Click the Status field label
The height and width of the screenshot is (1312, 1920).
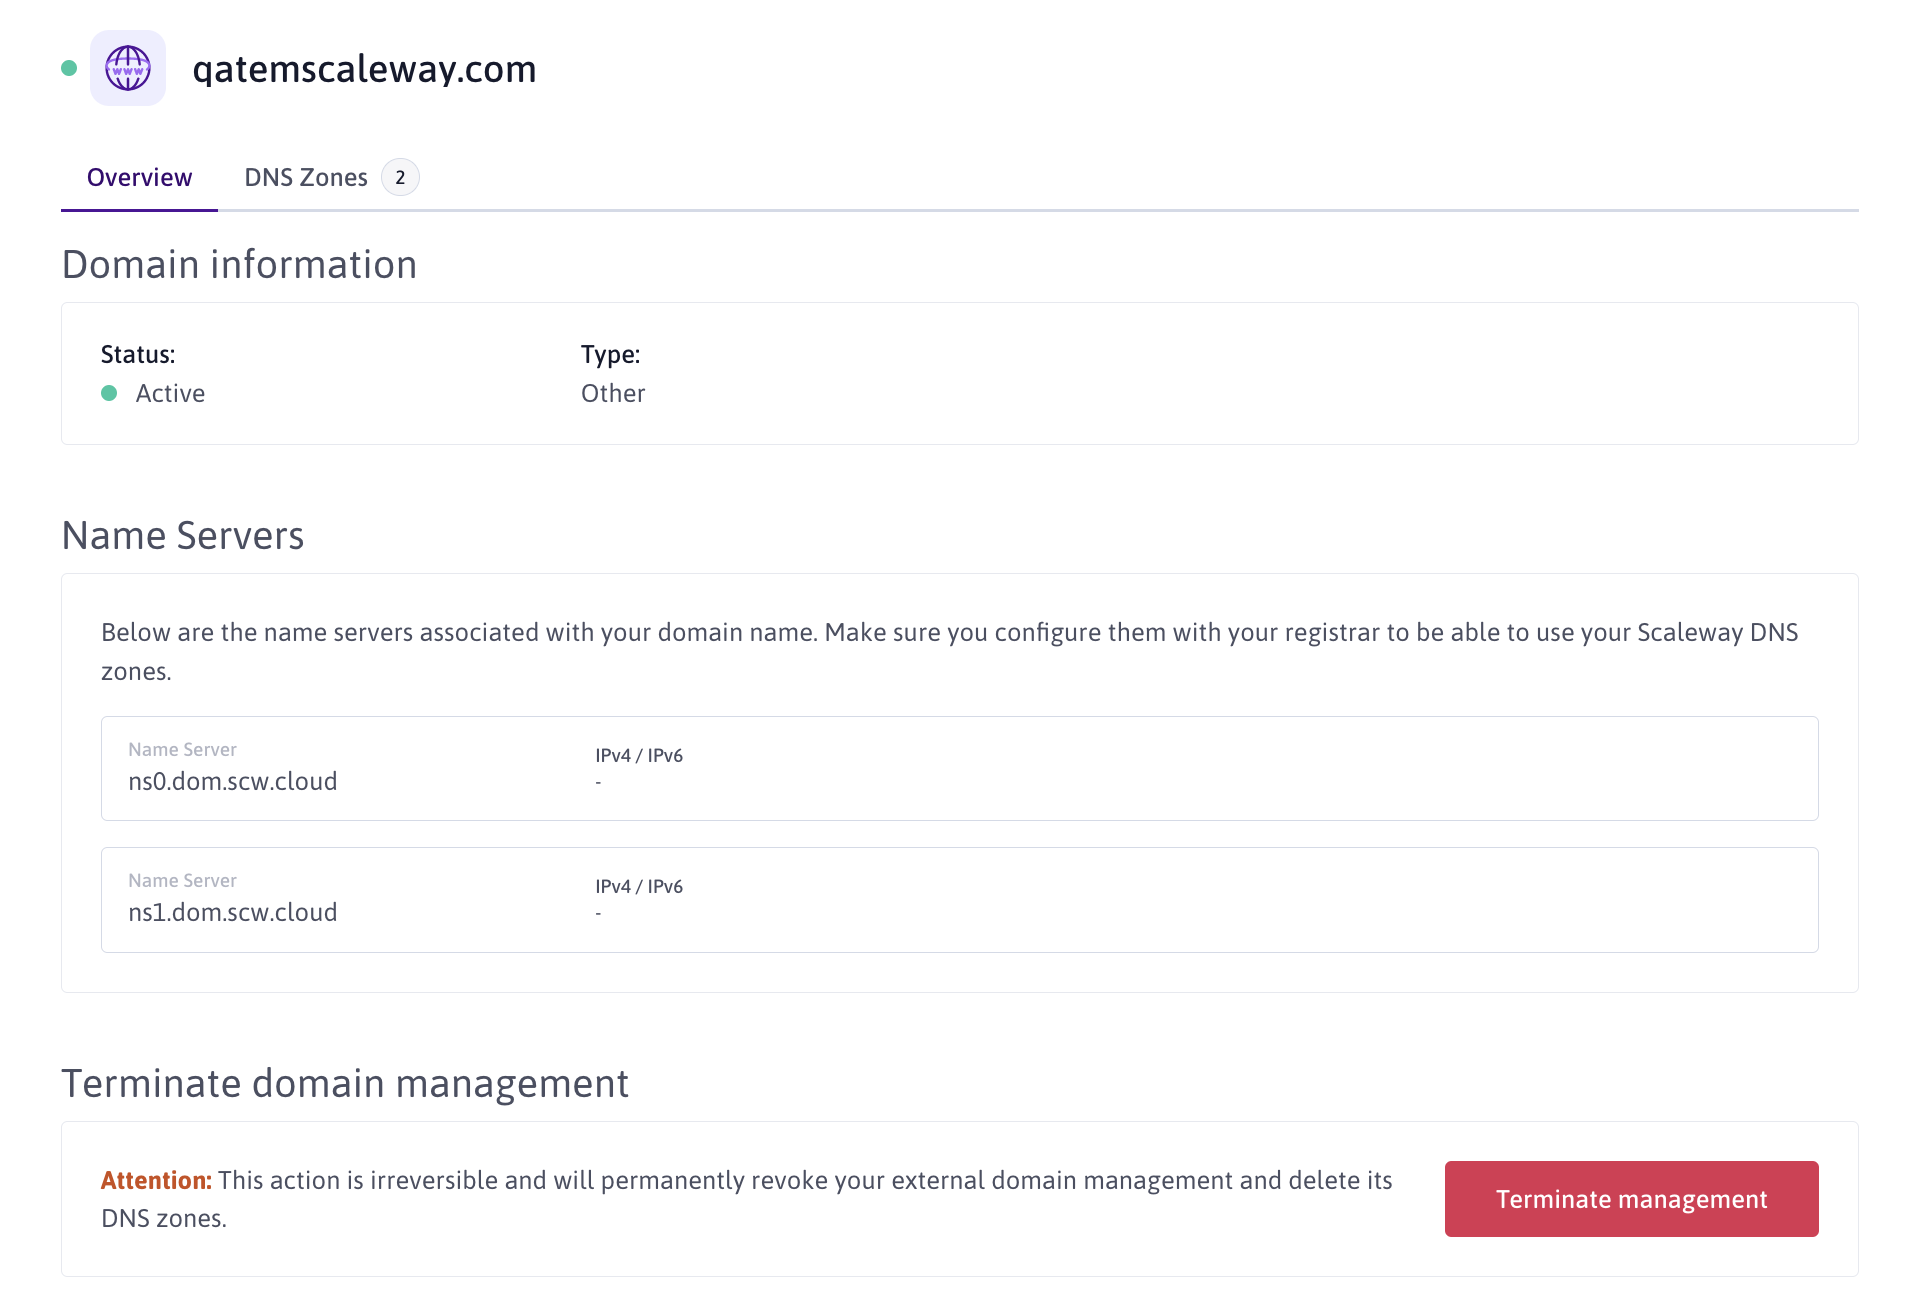tap(138, 354)
